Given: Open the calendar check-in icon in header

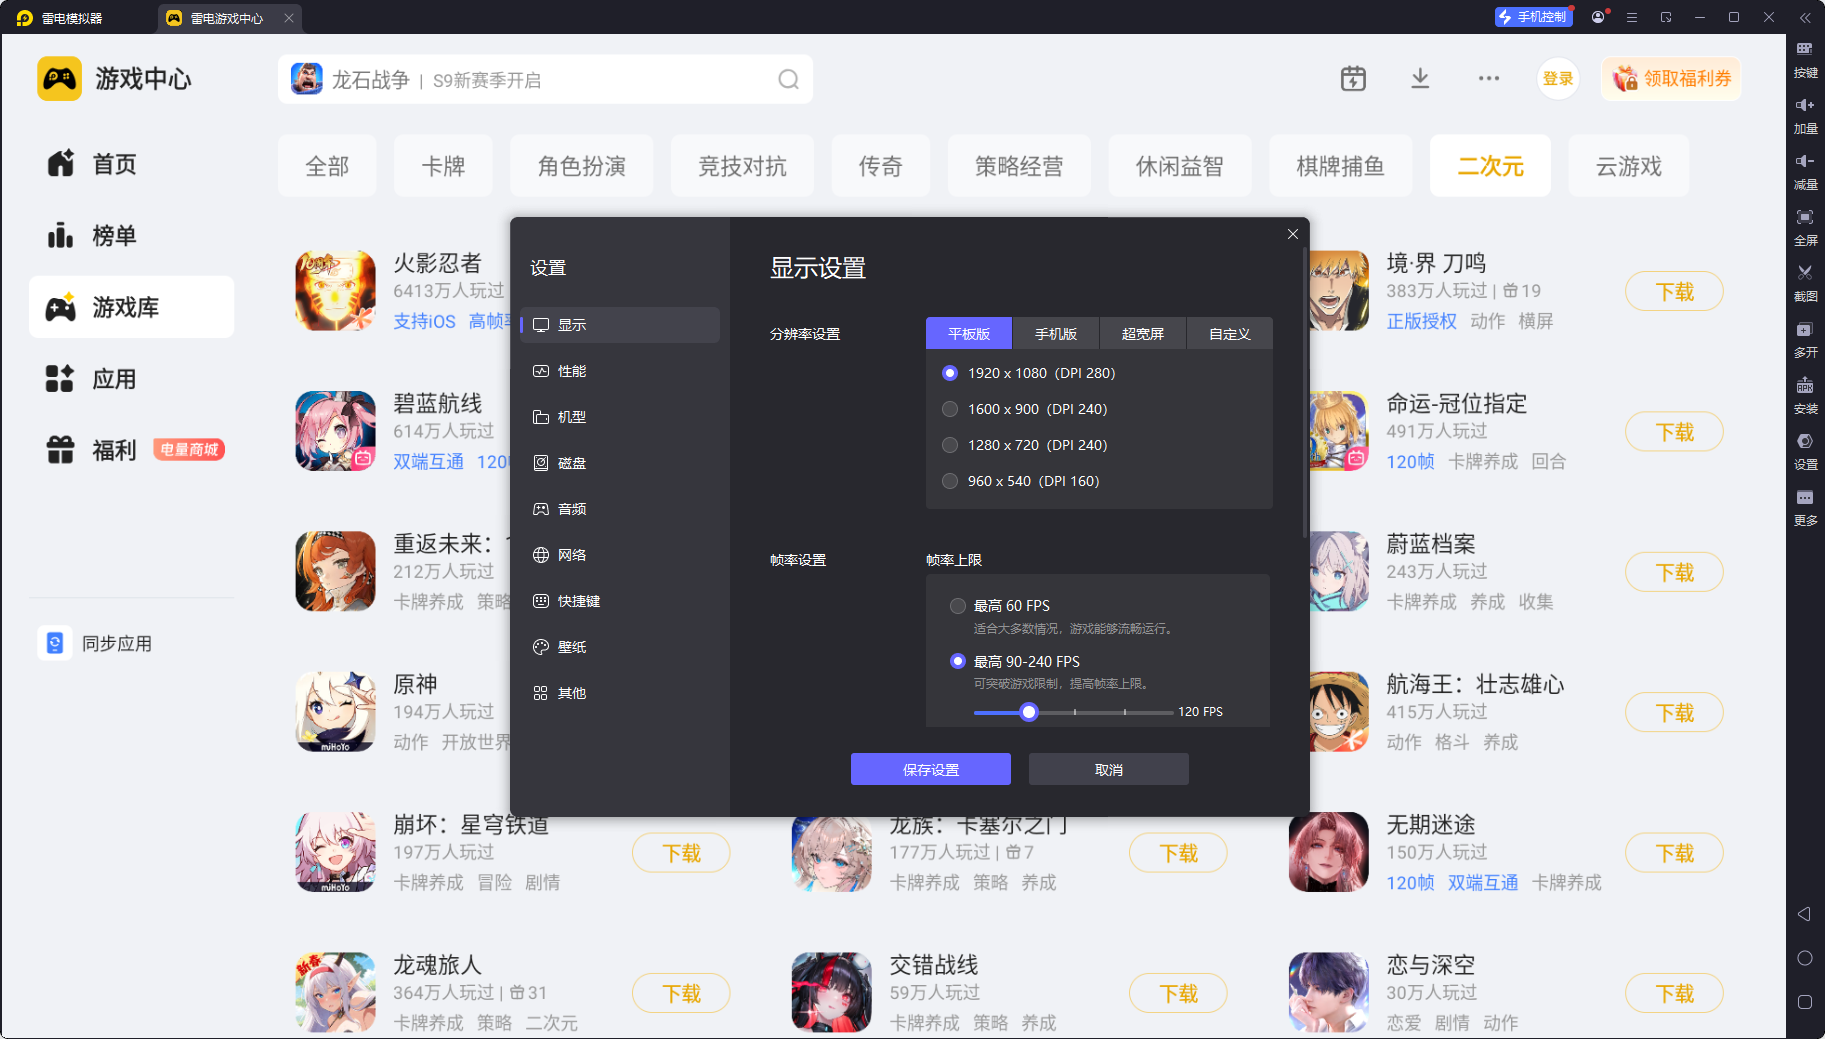Looking at the screenshot, I should 1353,79.
